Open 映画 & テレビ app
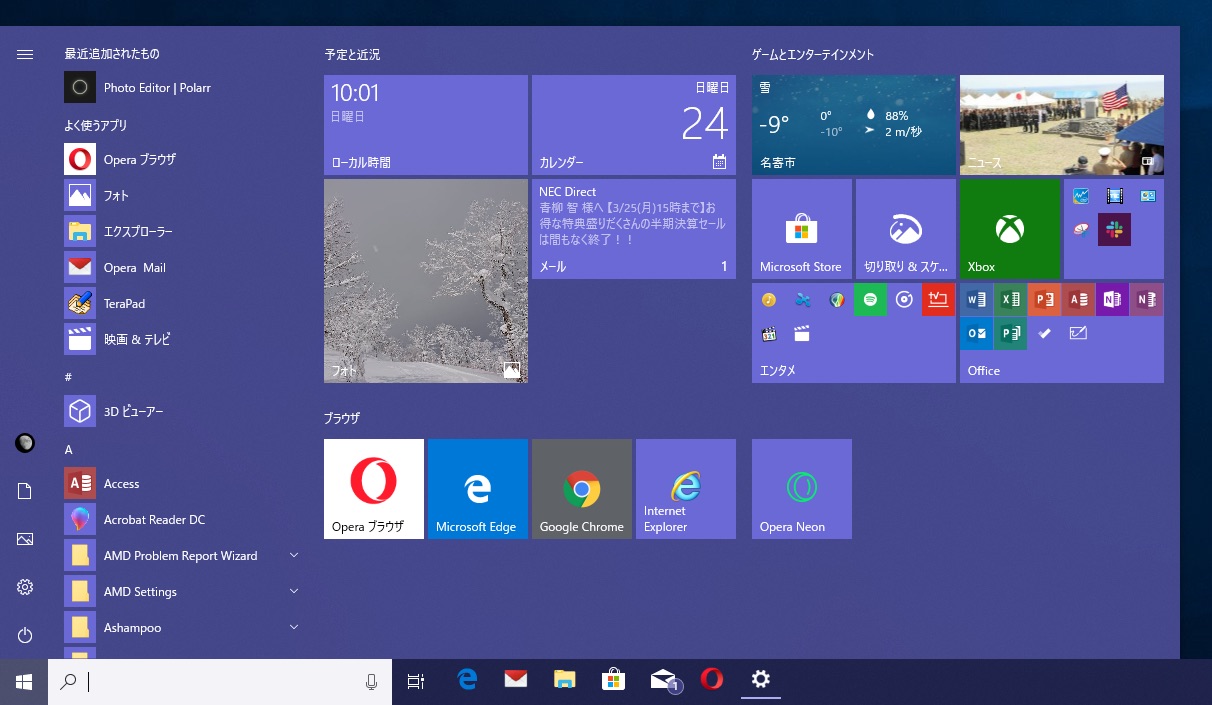The image size is (1212, 705). coord(182,340)
